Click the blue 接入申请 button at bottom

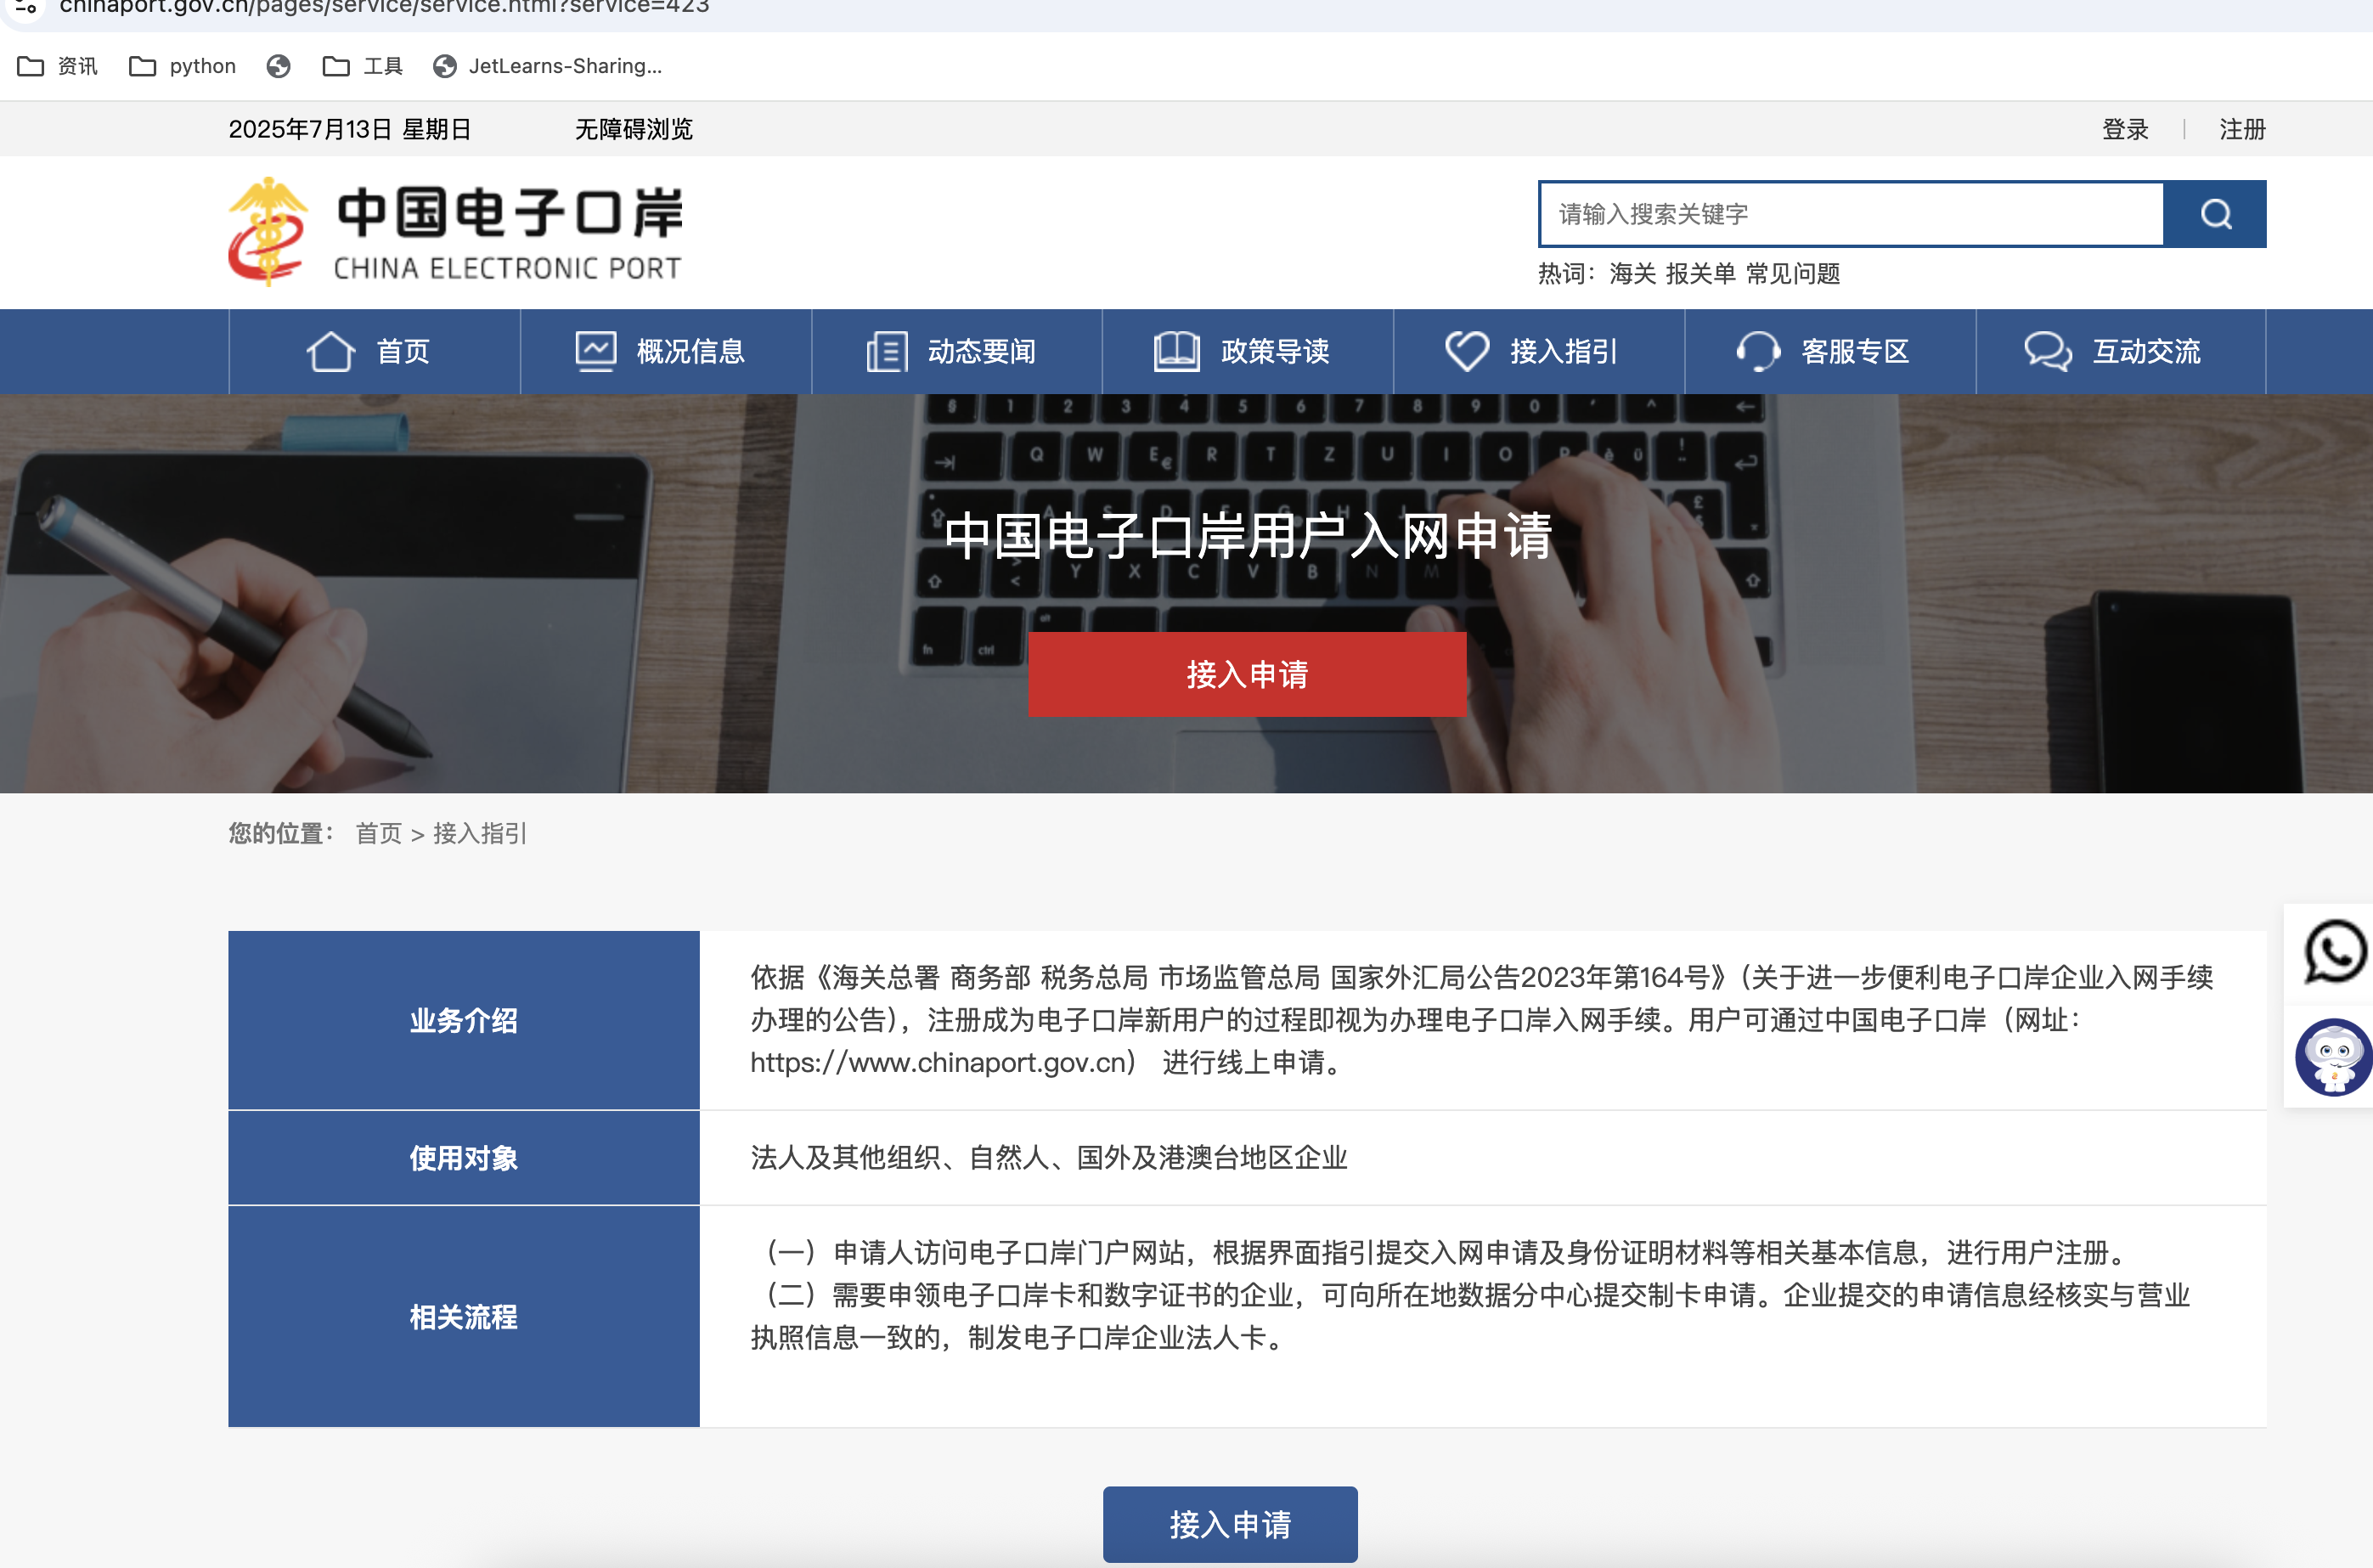pyautogui.click(x=1230, y=1524)
